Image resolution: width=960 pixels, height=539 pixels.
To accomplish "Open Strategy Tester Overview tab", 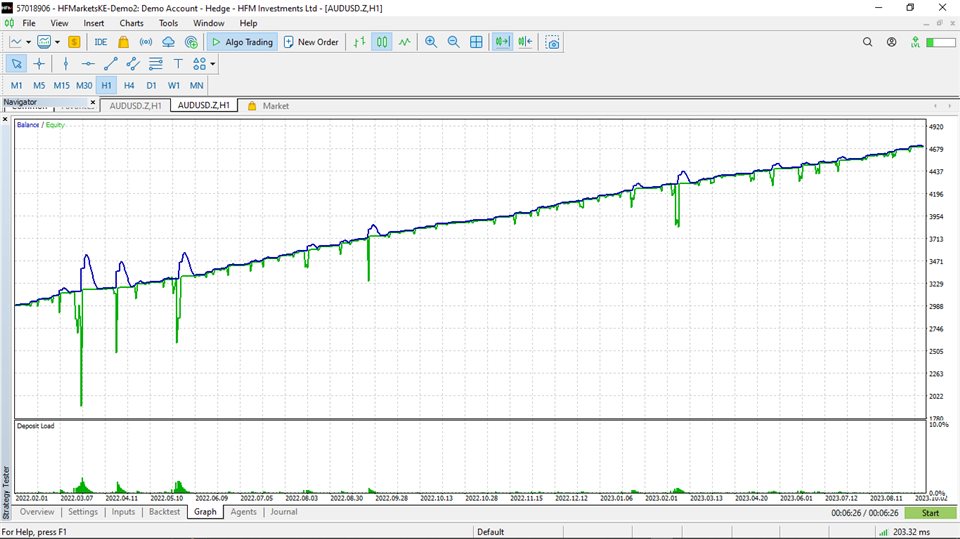I will tap(37, 512).
